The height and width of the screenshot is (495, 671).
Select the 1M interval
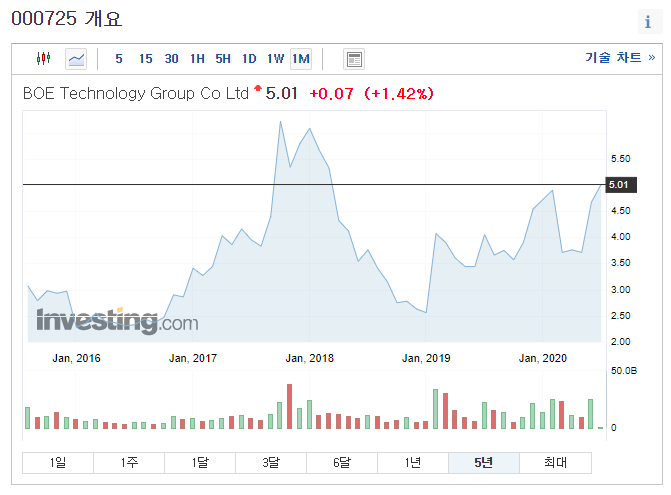301,59
